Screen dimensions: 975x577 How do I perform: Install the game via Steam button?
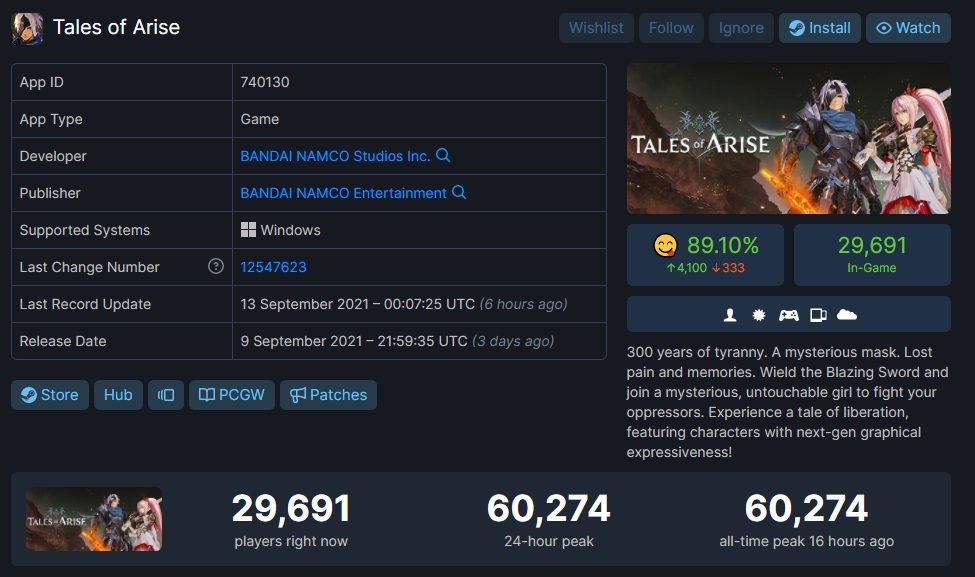(820, 28)
